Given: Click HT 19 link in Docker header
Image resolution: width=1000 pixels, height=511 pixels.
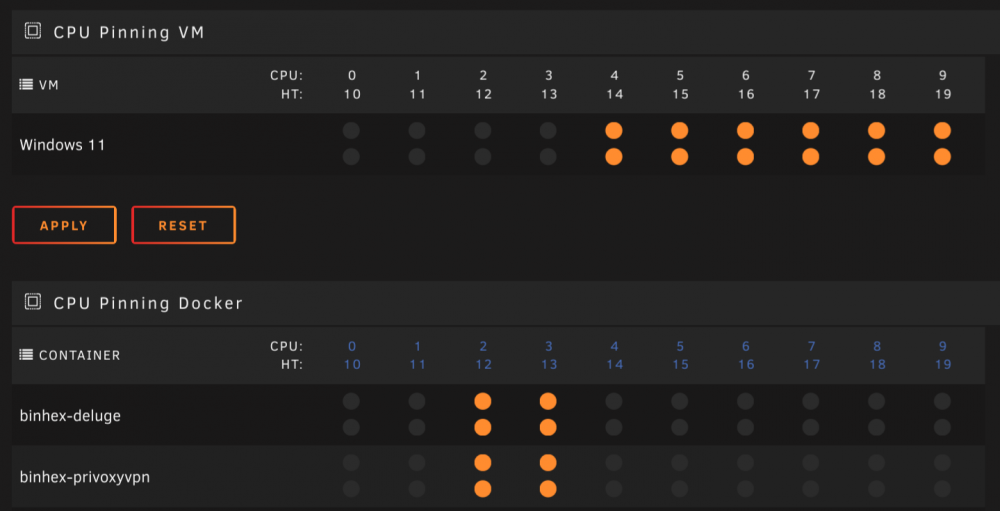Looking at the screenshot, I should coord(943,365).
